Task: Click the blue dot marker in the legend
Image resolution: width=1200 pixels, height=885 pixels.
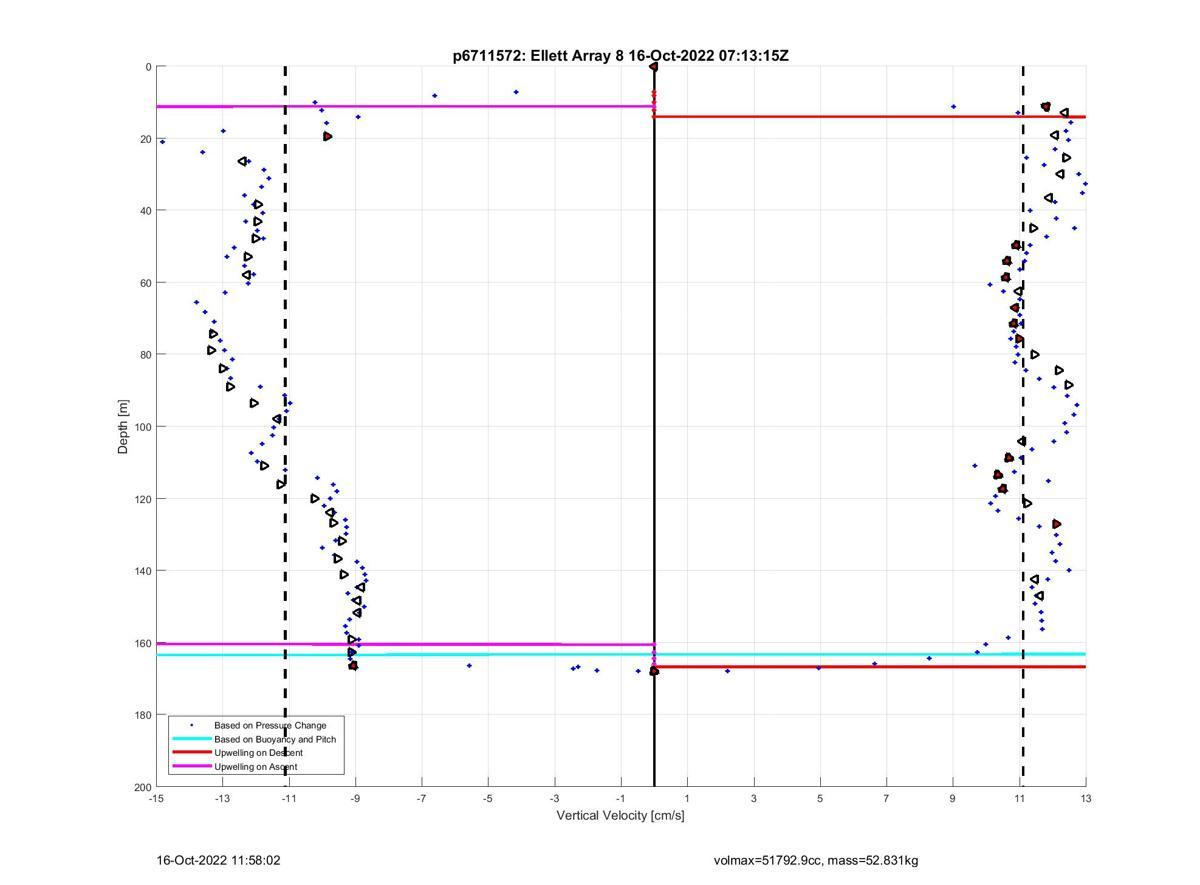Action: coord(191,725)
